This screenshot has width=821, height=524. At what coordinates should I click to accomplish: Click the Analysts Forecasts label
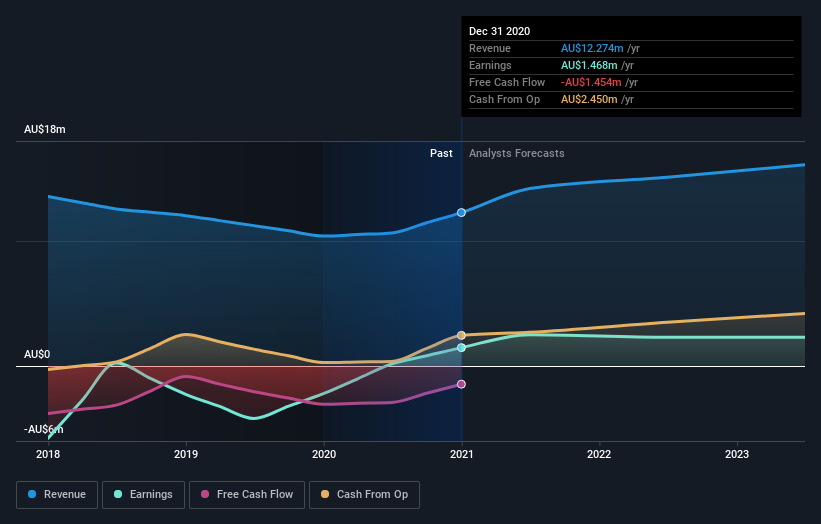(x=517, y=153)
